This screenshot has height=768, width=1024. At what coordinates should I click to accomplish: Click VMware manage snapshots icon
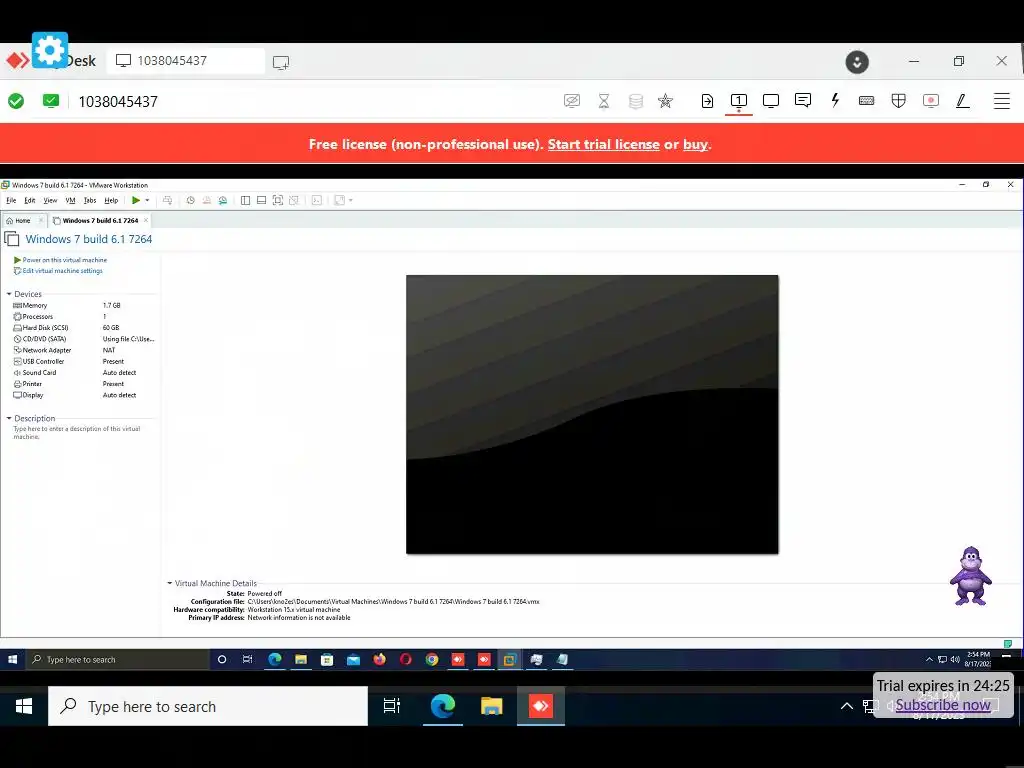click(223, 200)
